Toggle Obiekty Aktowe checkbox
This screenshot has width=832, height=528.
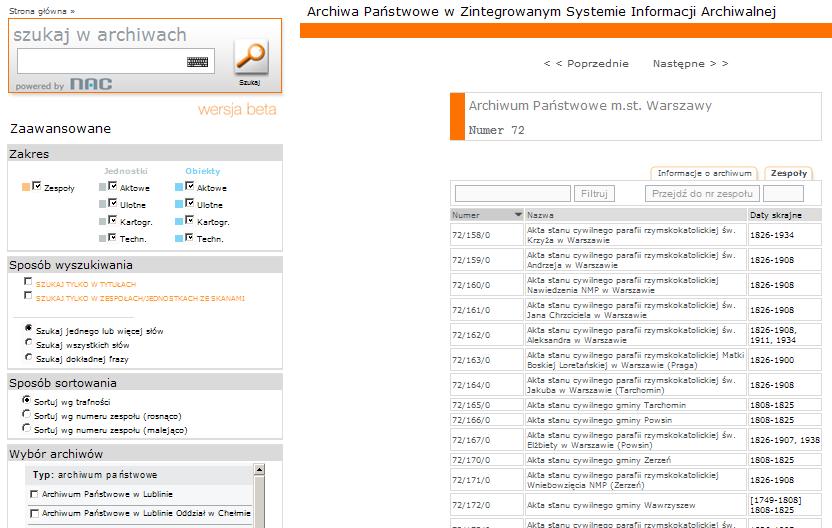(x=189, y=186)
